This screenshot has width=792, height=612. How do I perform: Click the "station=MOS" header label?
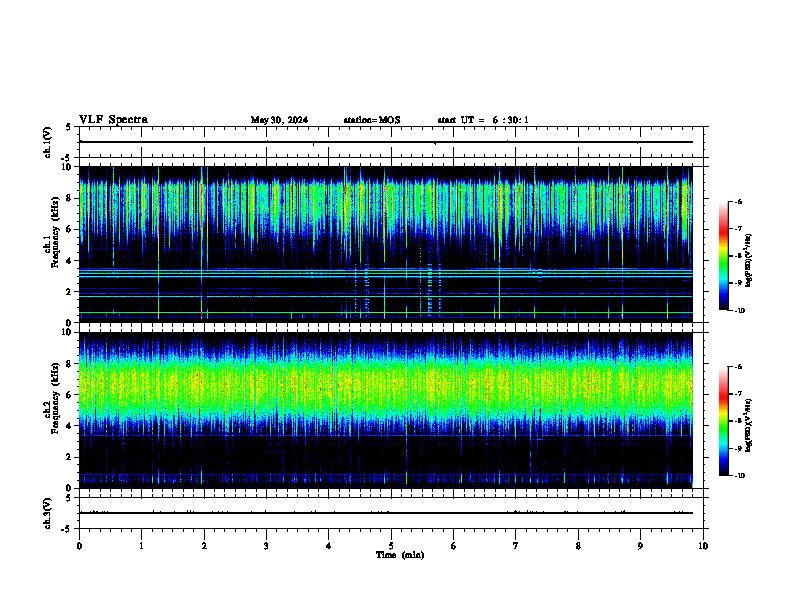point(372,120)
